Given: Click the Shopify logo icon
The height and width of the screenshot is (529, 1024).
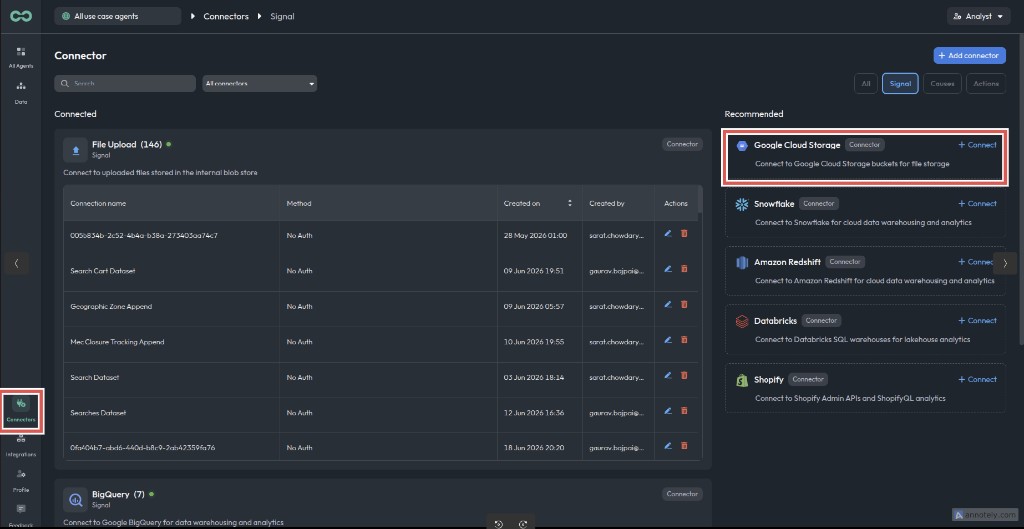Looking at the screenshot, I should coord(742,380).
